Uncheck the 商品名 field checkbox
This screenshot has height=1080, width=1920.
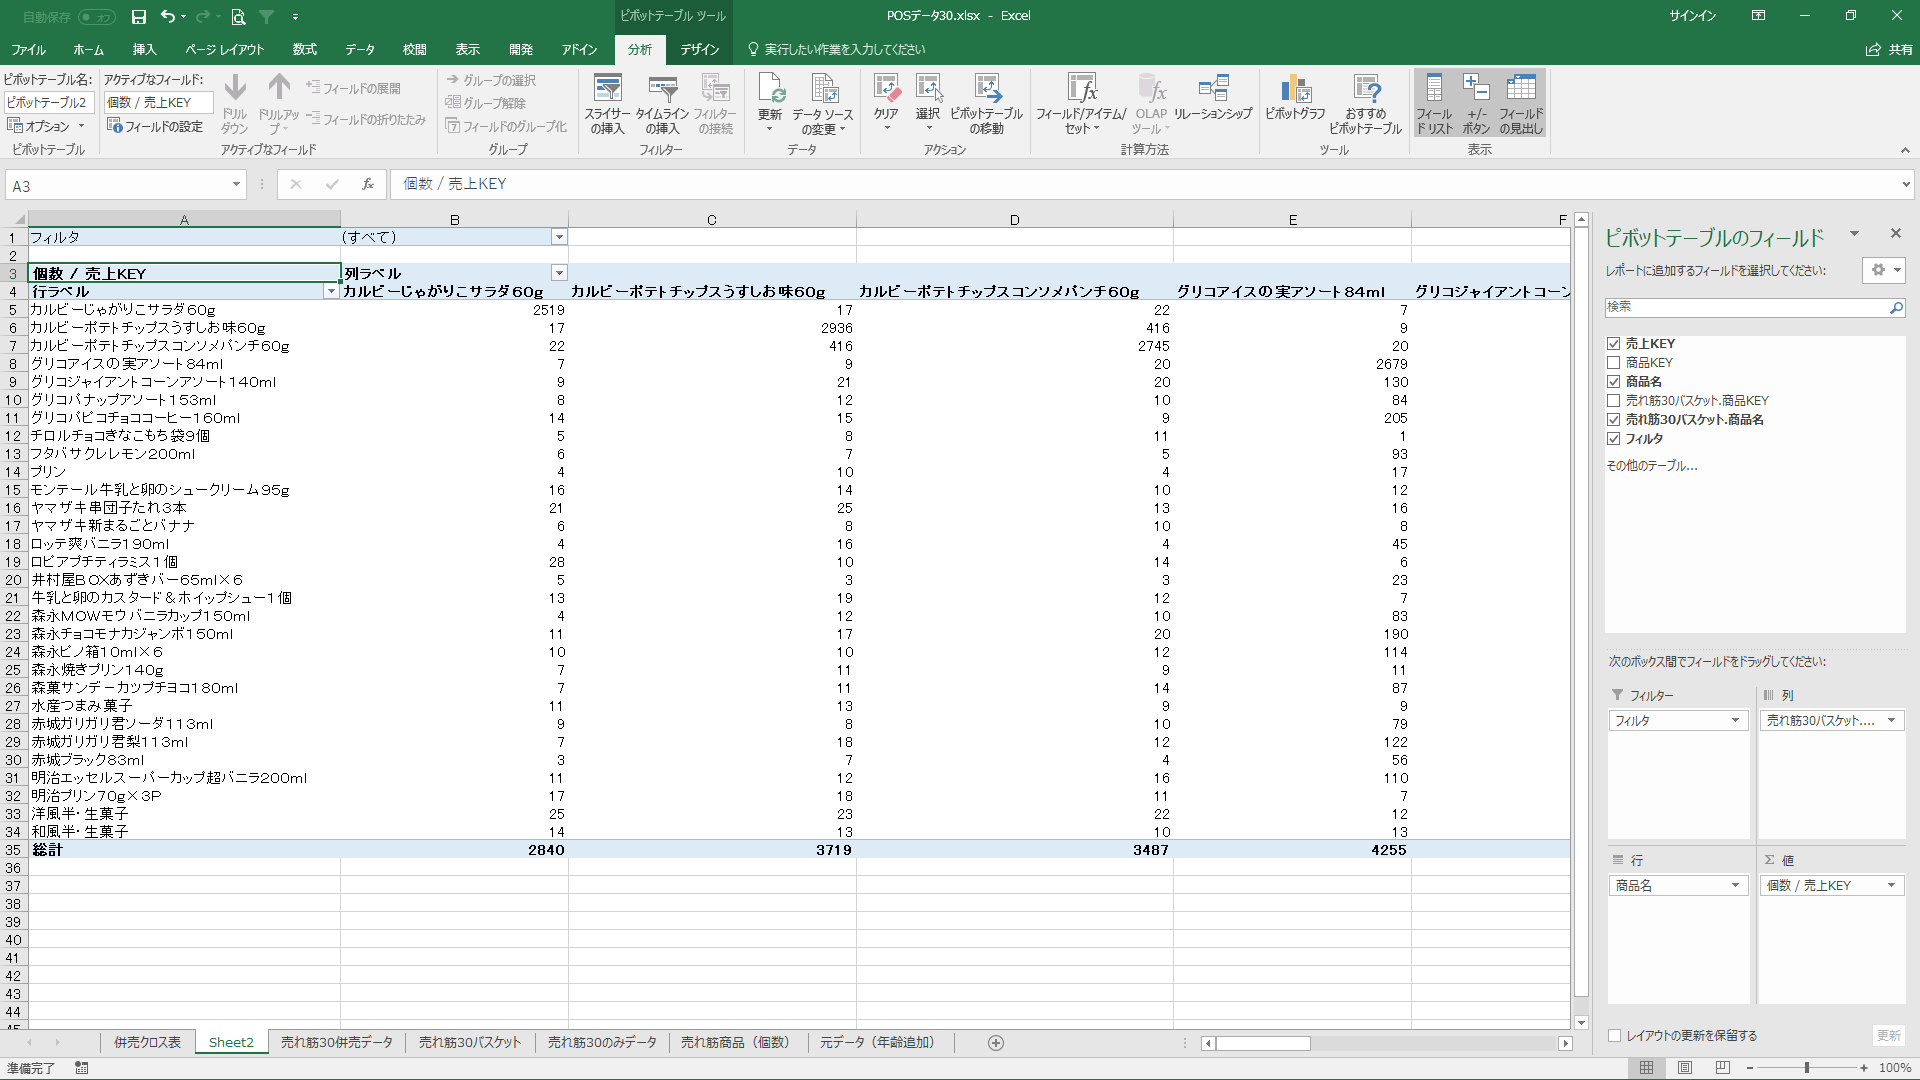[x=1613, y=382]
